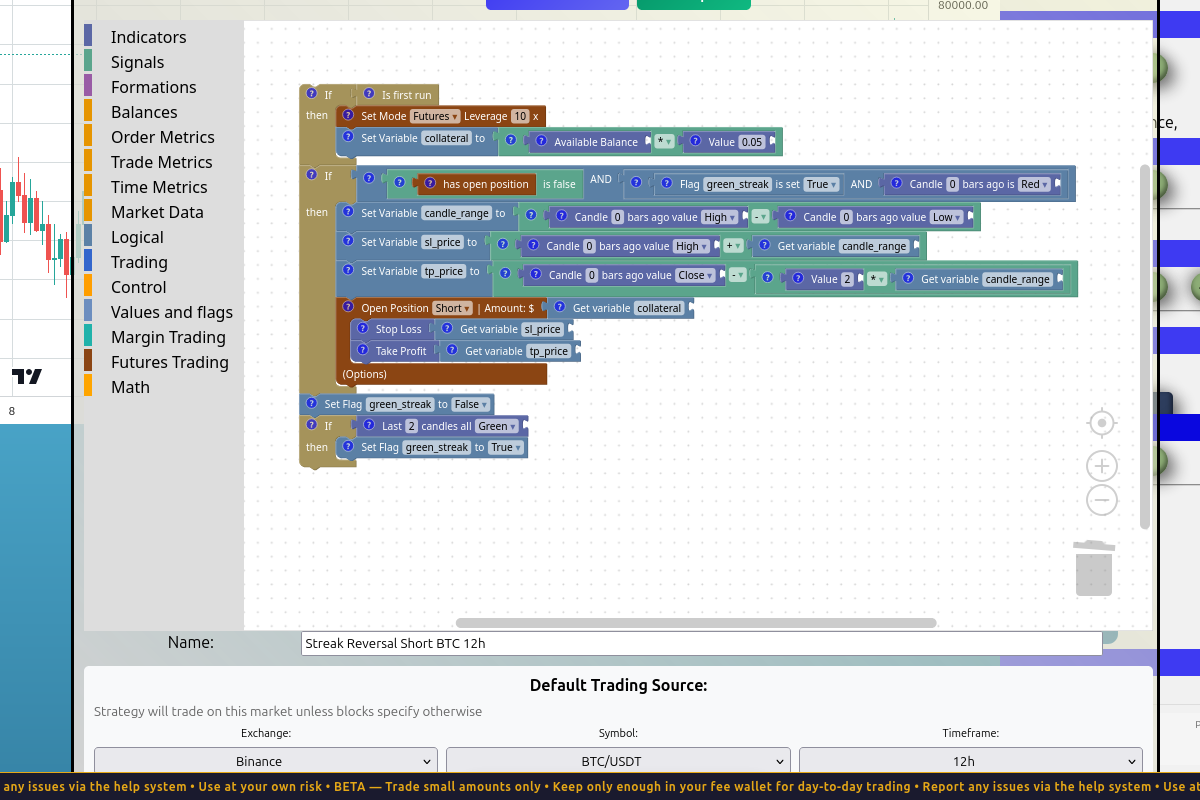
Task: Open the Margin Trading category
Action: 168,337
